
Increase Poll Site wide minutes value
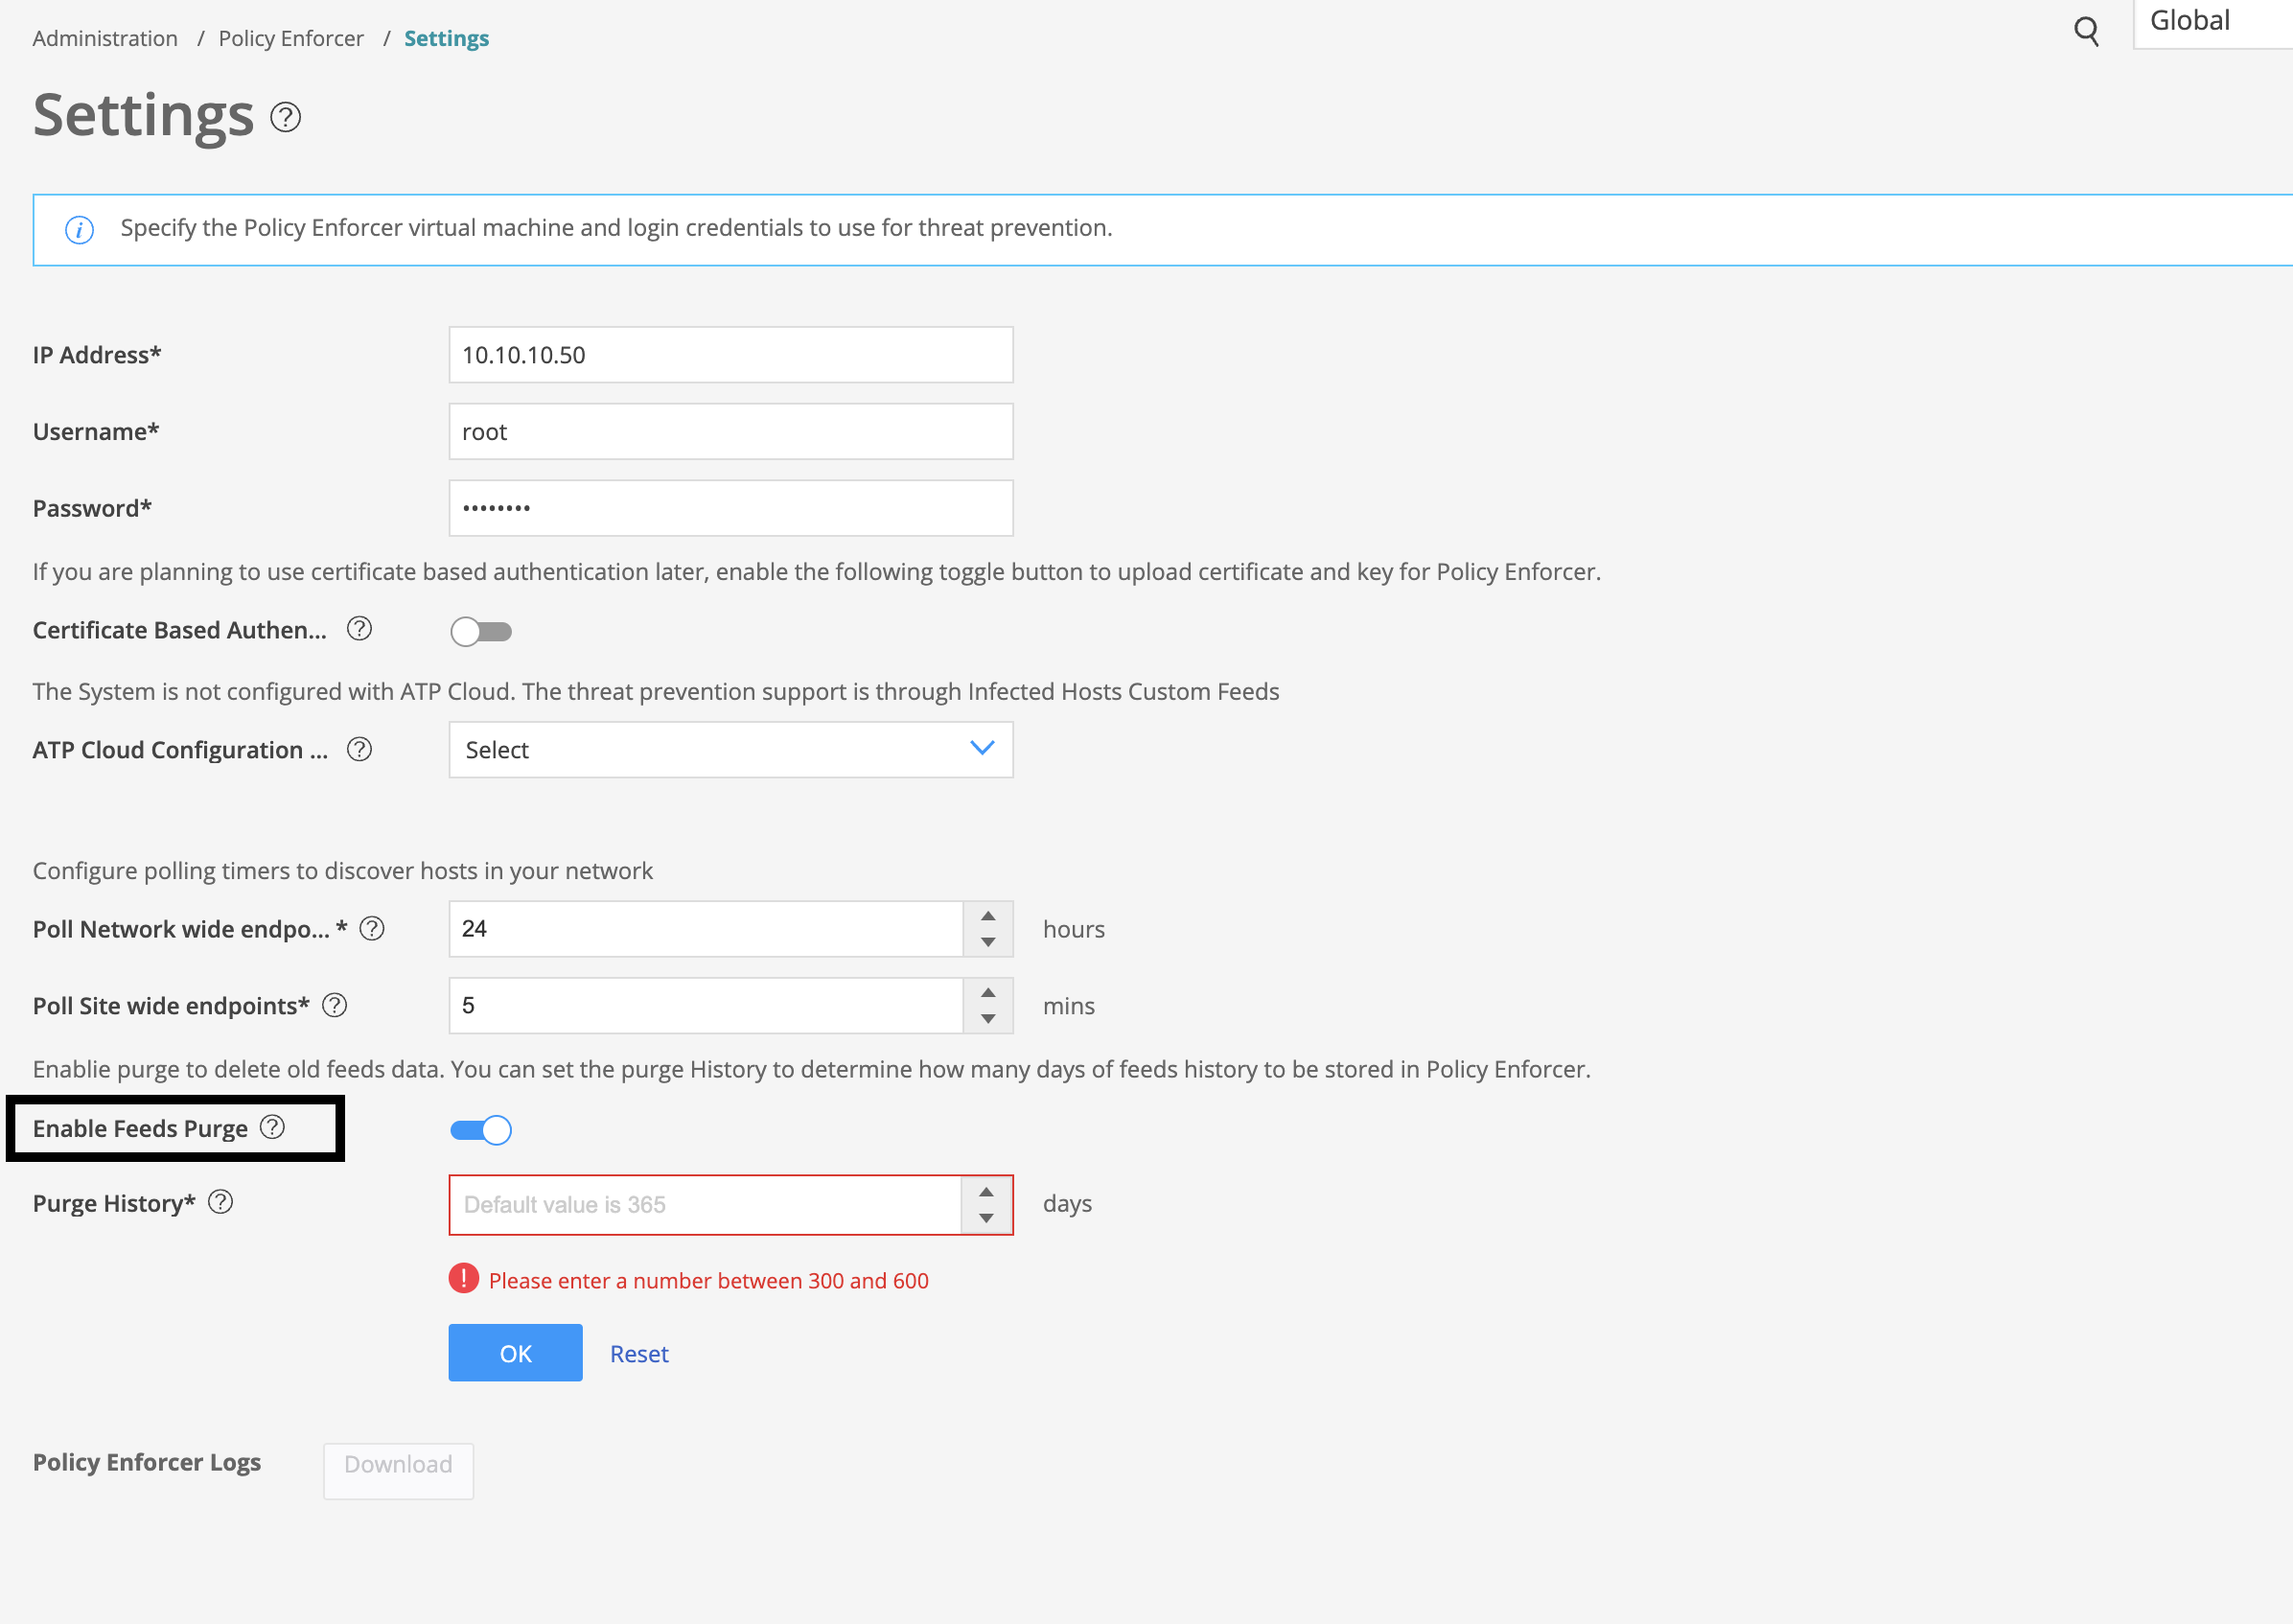(988, 993)
